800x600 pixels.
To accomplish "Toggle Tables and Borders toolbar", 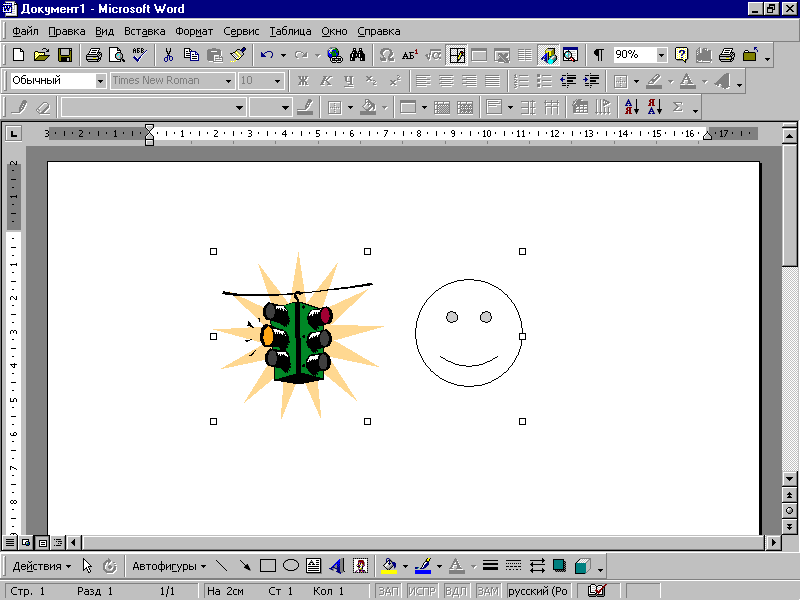I will tap(457, 55).
